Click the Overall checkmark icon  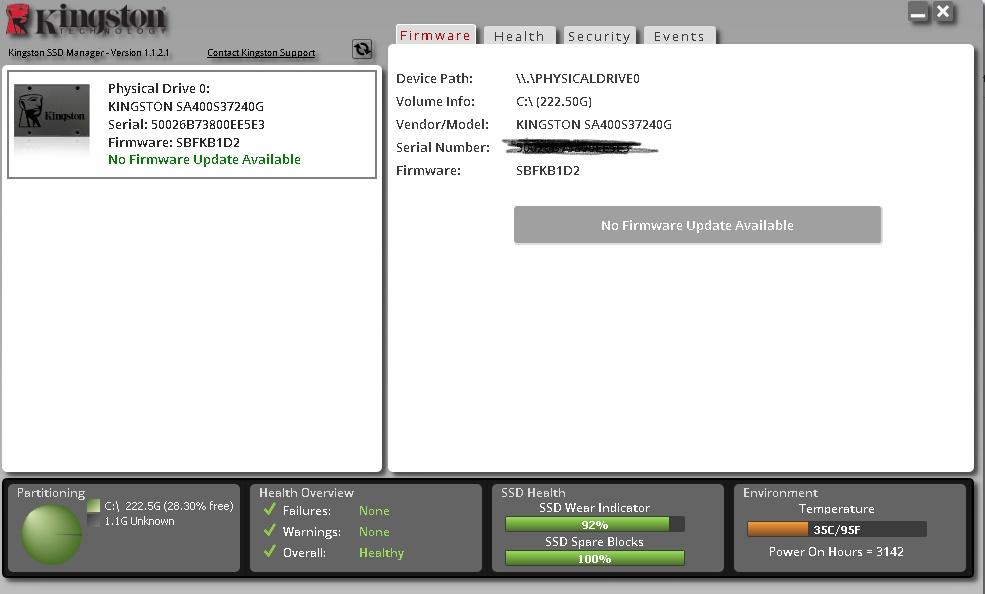(269, 551)
